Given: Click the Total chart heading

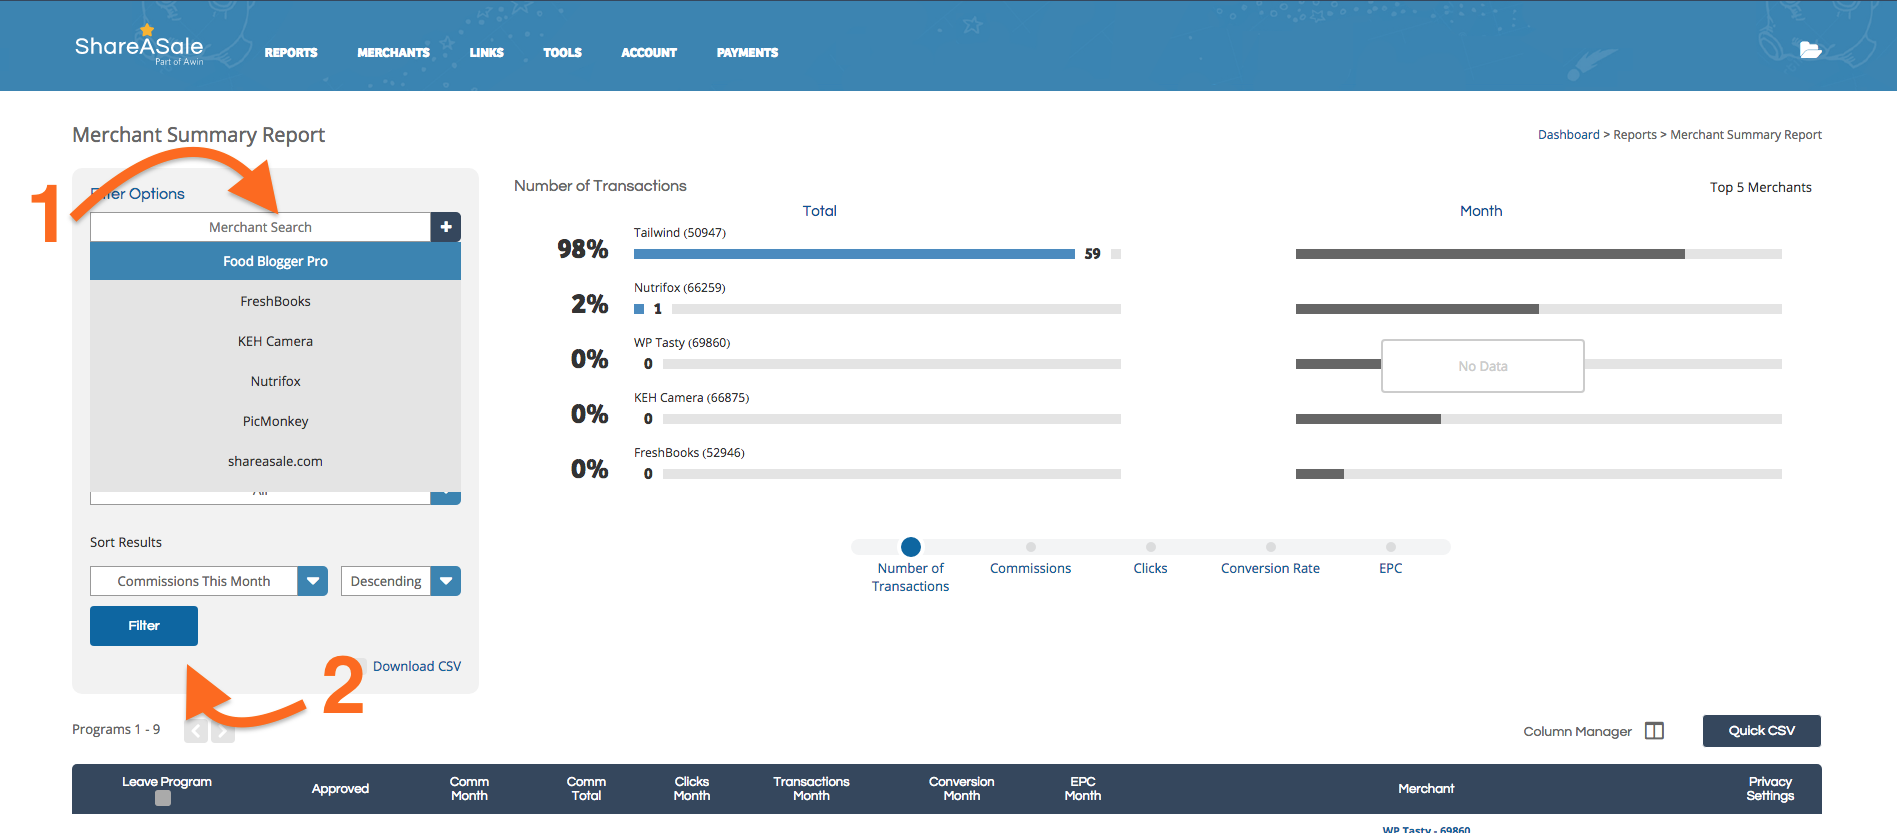Looking at the screenshot, I should click(x=819, y=211).
